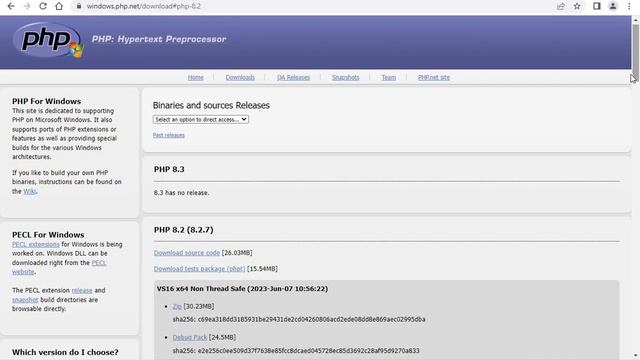Open PECL extension release link
This screenshot has height=360, width=640.
point(82,290)
